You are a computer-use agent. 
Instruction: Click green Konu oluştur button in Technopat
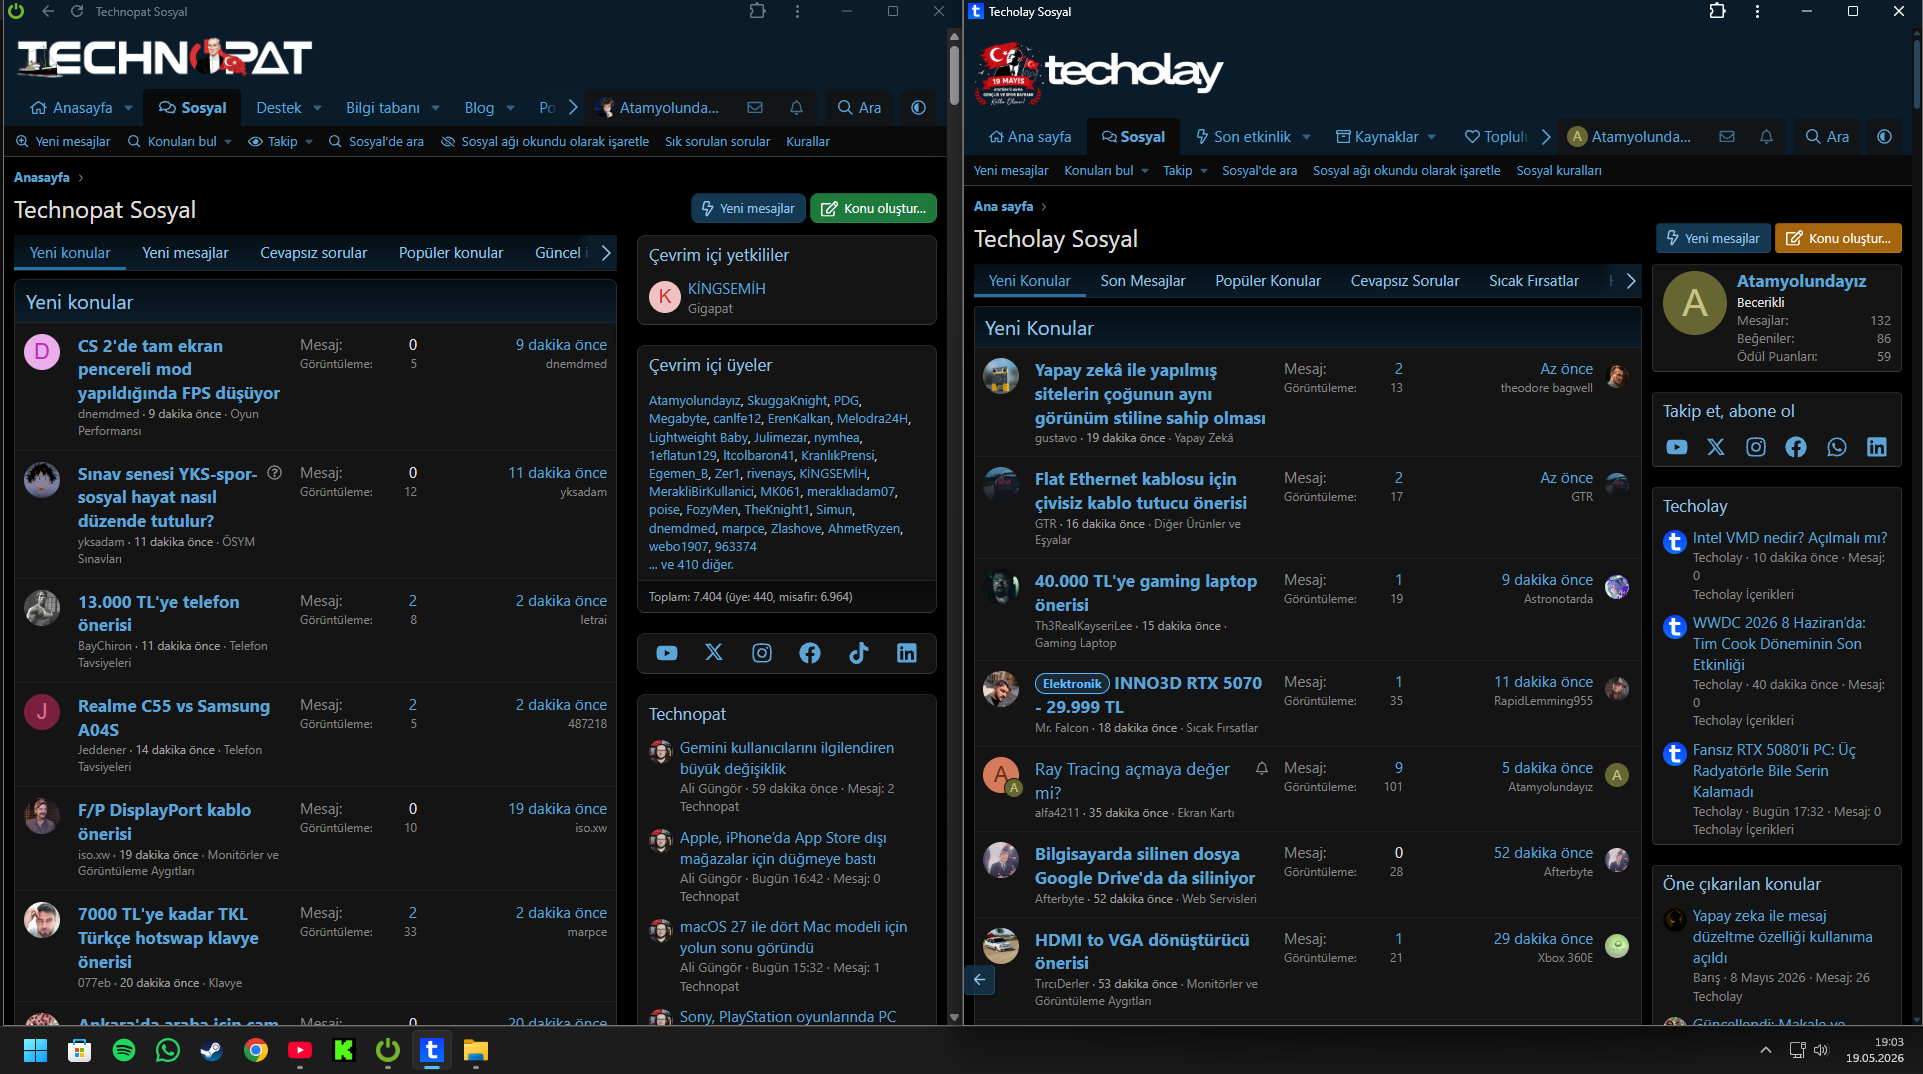(873, 209)
